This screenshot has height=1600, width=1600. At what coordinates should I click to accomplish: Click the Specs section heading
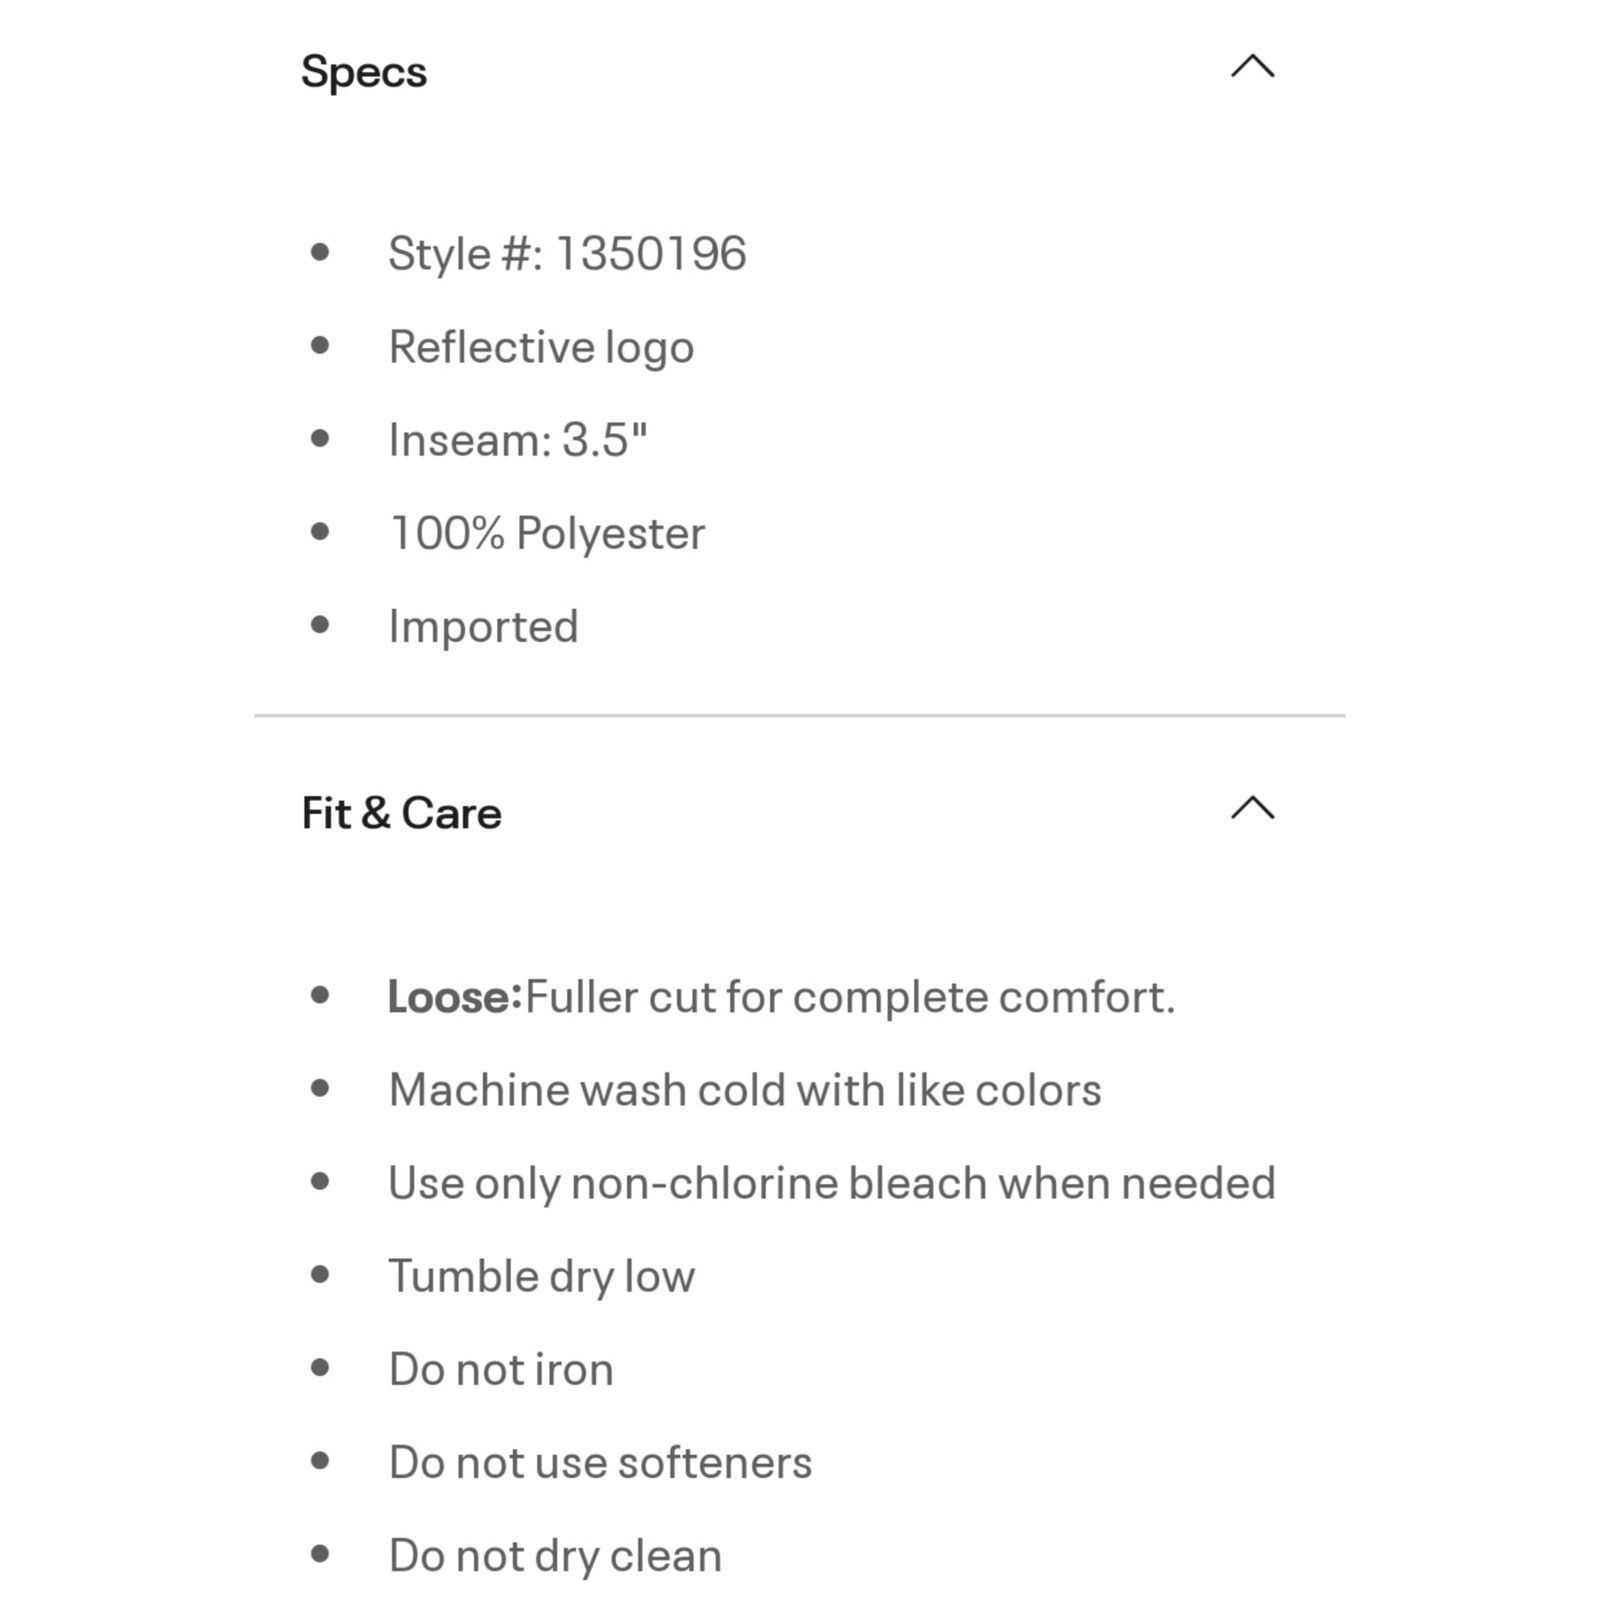pos(364,72)
